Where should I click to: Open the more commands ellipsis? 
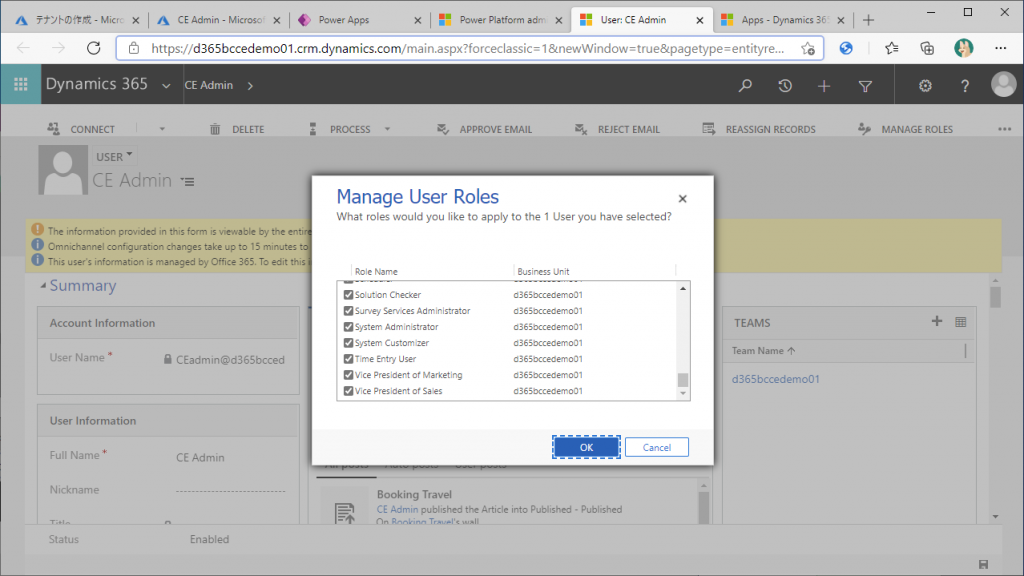[x=1004, y=129]
